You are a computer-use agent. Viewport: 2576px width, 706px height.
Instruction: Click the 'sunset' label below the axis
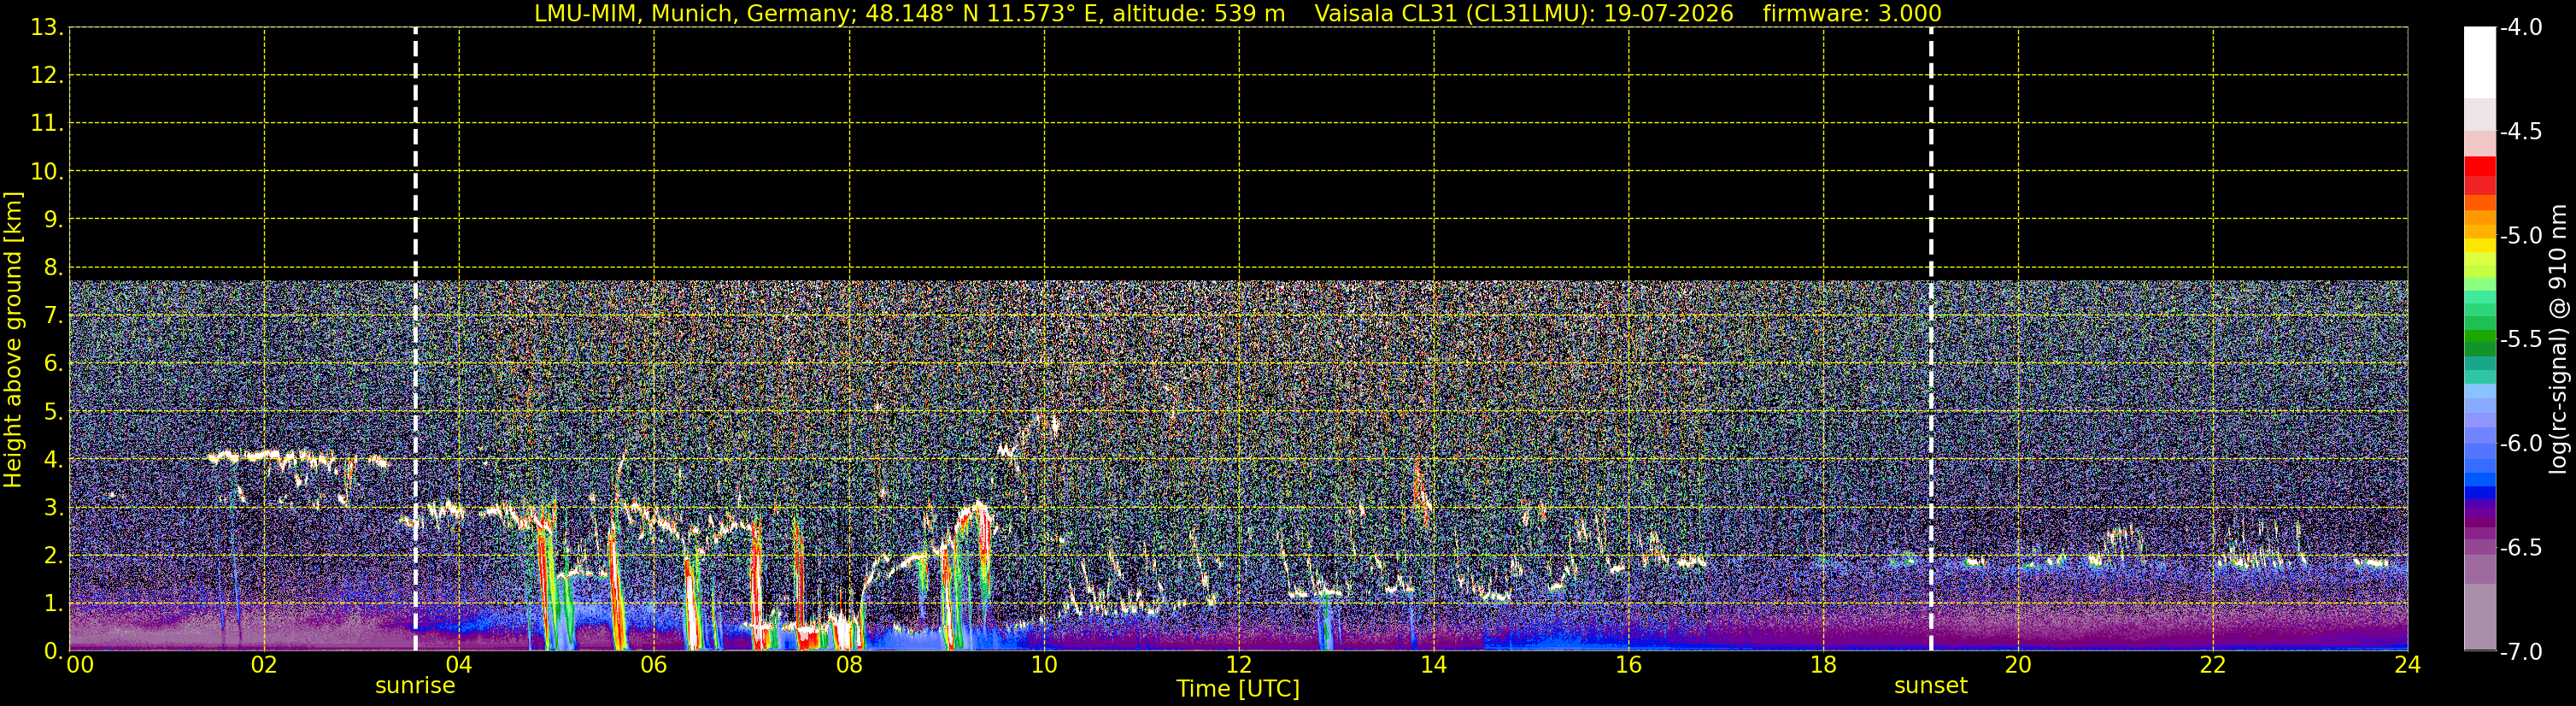(1930, 686)
